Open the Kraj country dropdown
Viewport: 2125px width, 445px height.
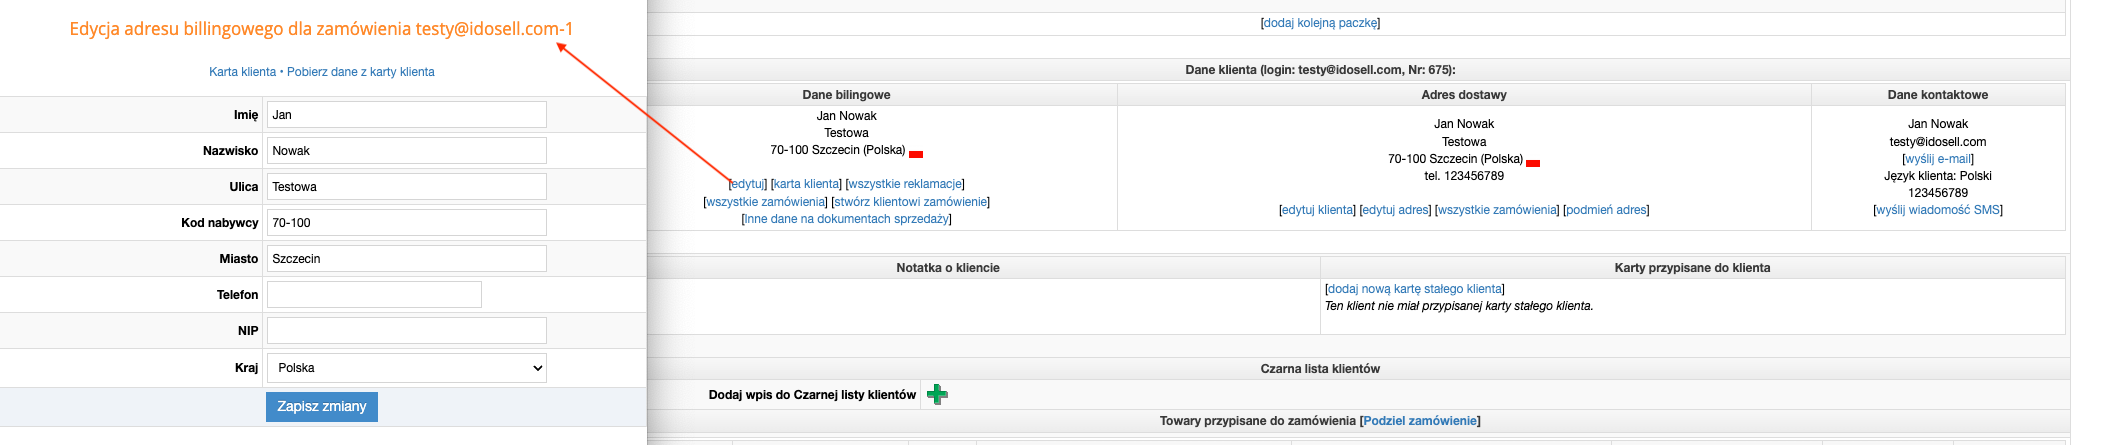tap(407, 368)
